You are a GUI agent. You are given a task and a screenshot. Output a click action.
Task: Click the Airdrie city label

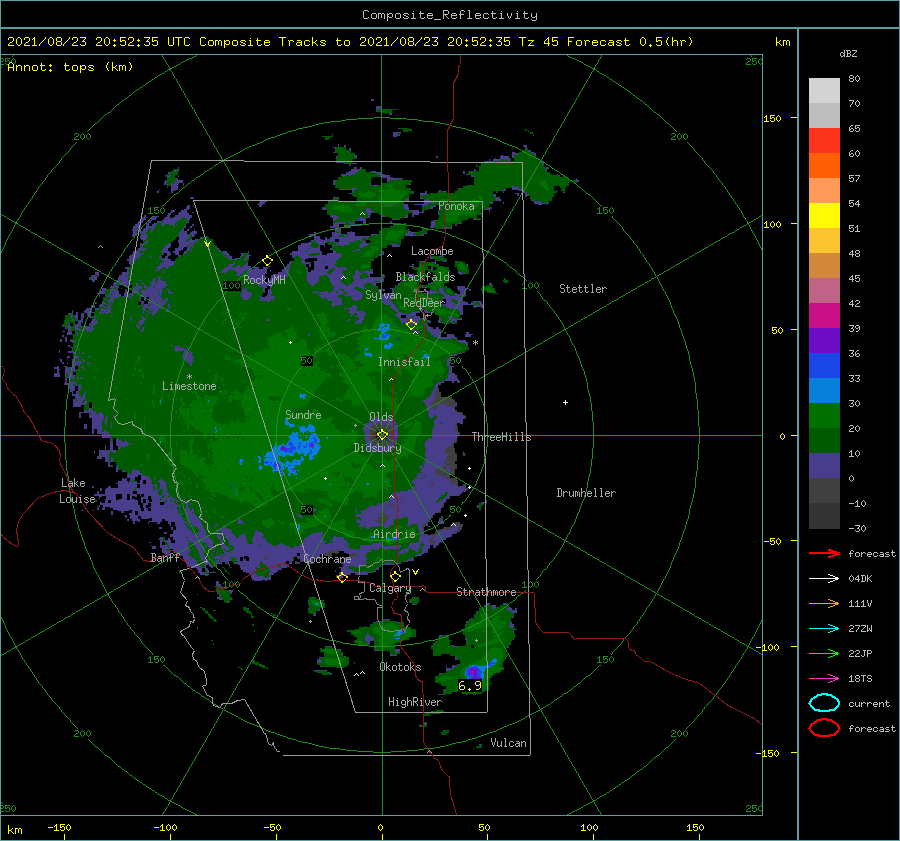tap(394, 534)
